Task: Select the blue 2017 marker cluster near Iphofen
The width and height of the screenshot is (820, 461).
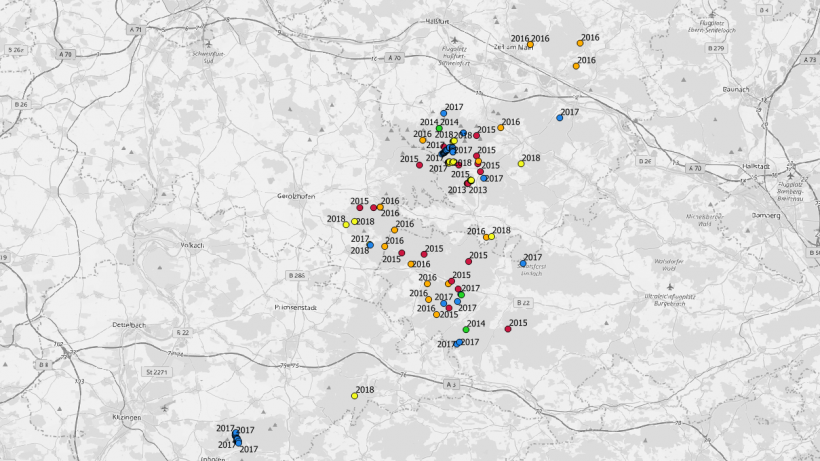Action: pos(237,438)
